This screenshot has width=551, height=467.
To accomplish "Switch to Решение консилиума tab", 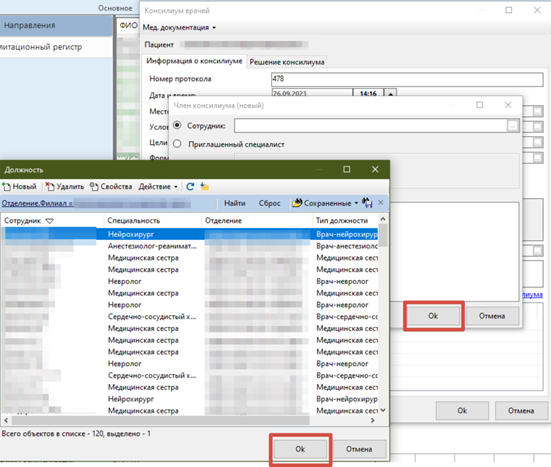I will click(x=287, y=62).
